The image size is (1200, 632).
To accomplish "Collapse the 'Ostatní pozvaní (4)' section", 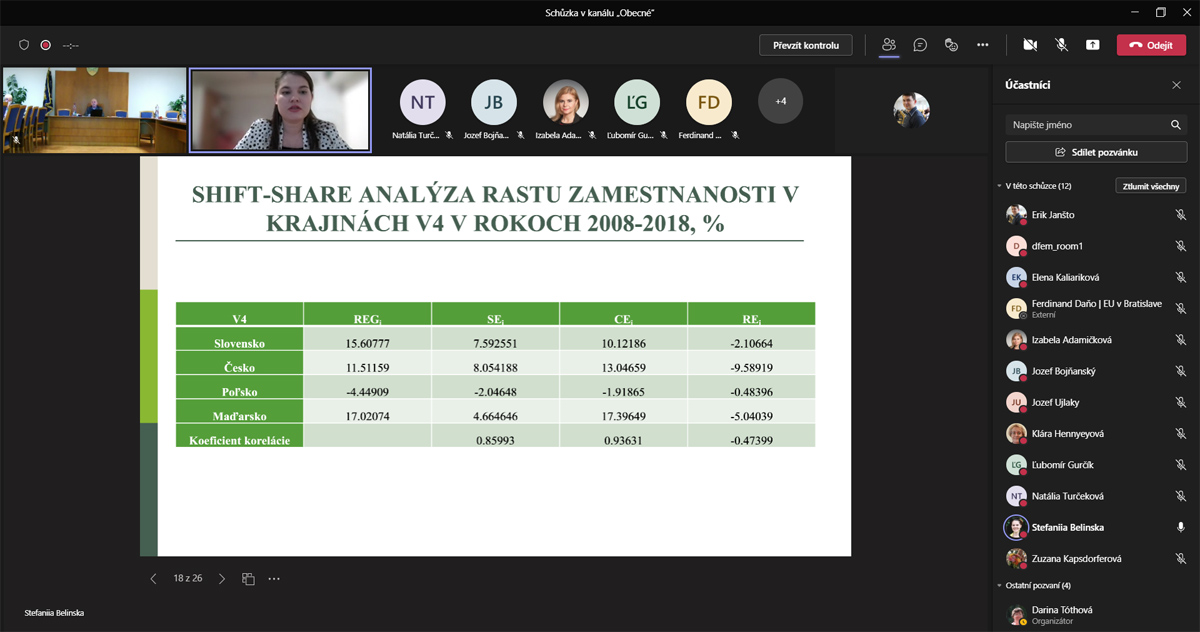I will pyautogui.click(x=999, y=585).
